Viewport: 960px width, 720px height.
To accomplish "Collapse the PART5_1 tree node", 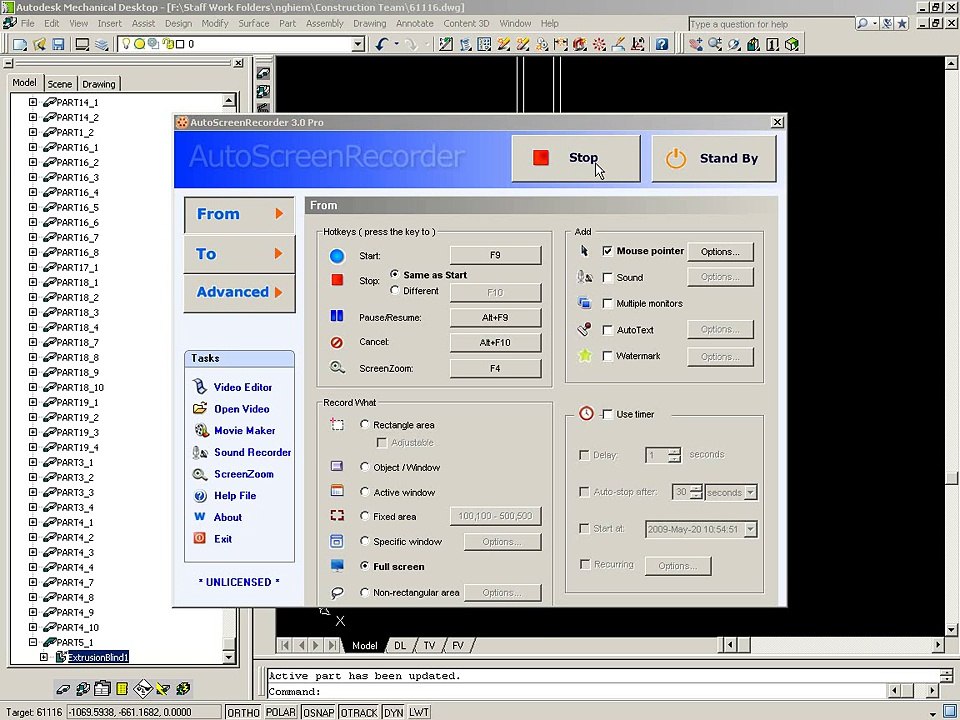I will coord(33,642).
